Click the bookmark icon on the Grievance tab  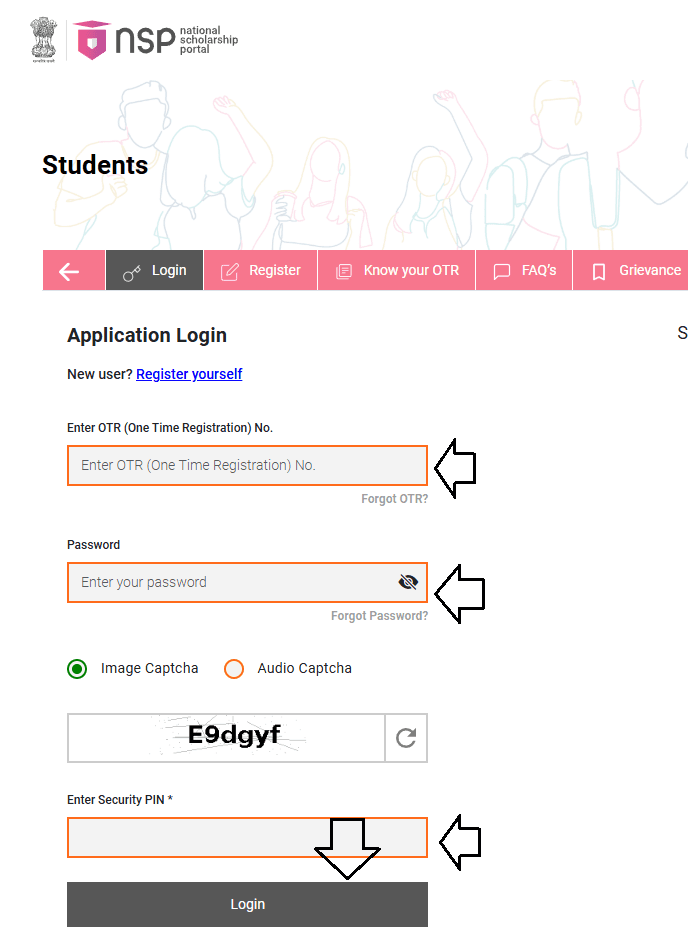pyautogui.click(x=598, y=270)
